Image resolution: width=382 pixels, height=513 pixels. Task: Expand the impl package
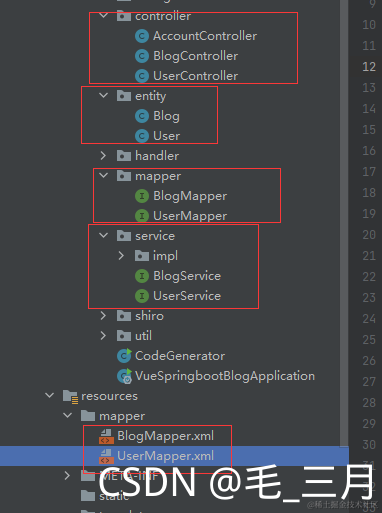click(x=121, y=256)
